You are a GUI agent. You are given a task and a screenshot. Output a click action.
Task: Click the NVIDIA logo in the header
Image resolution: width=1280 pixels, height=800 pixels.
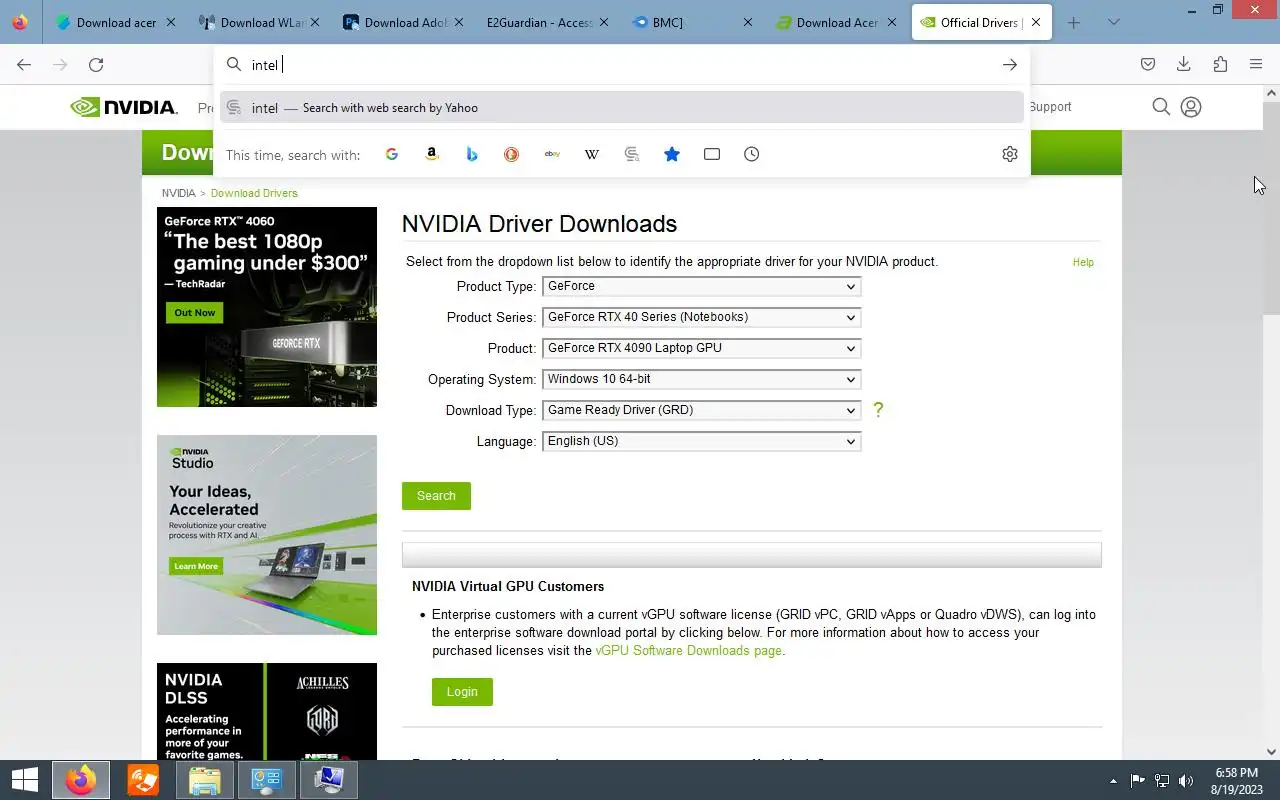tap(124, 107)
